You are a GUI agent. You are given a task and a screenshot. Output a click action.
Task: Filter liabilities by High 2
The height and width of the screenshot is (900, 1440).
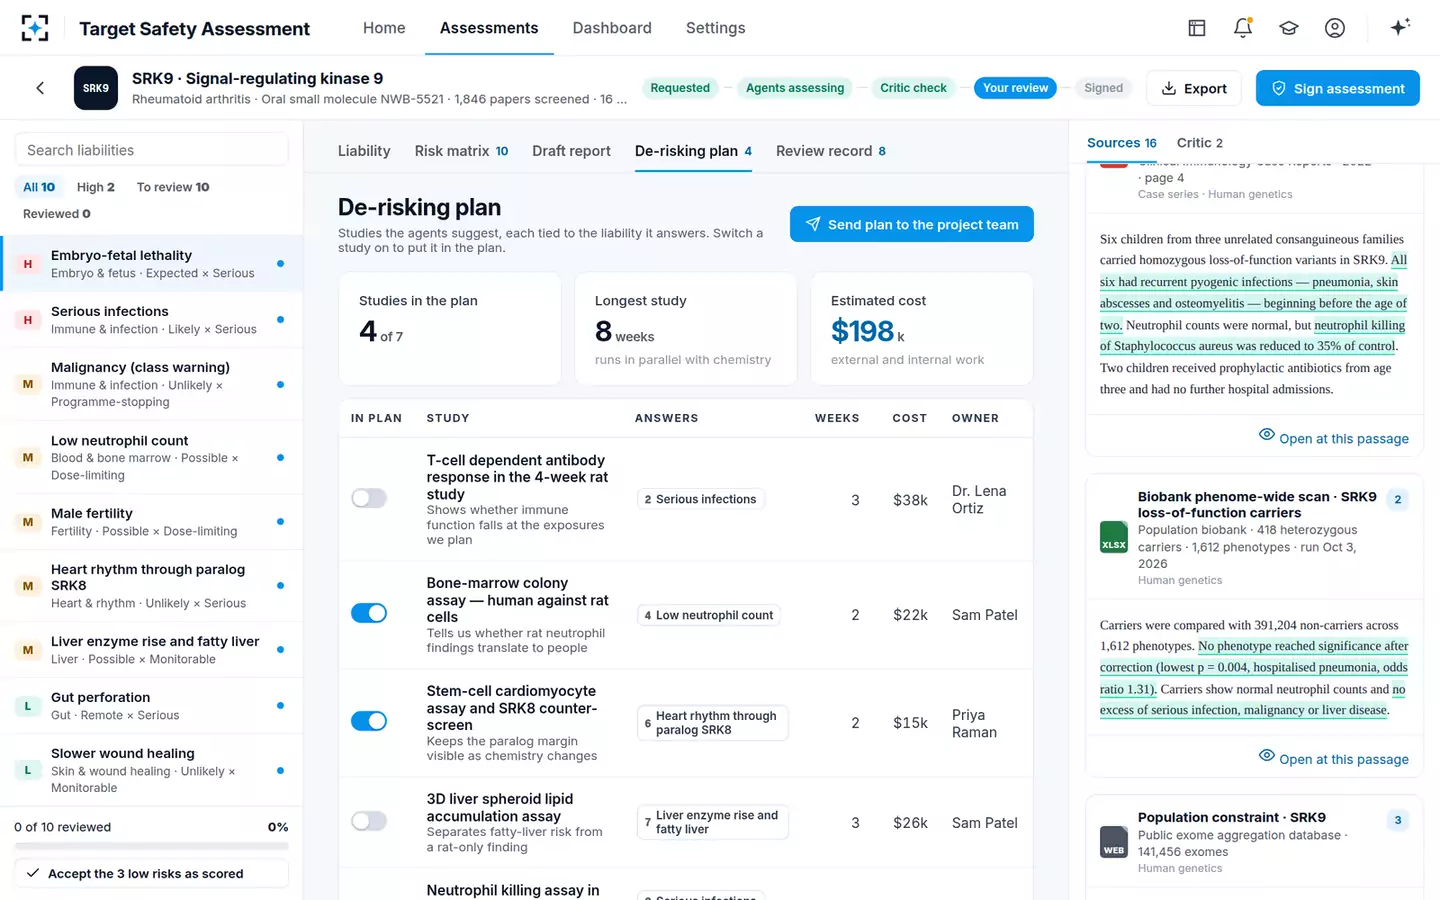coord(96,187)
